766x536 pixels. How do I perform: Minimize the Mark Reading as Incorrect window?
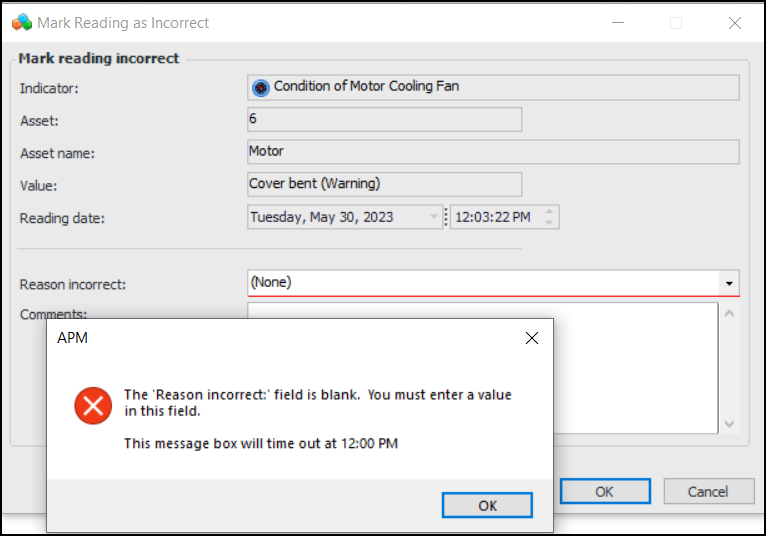617,23
